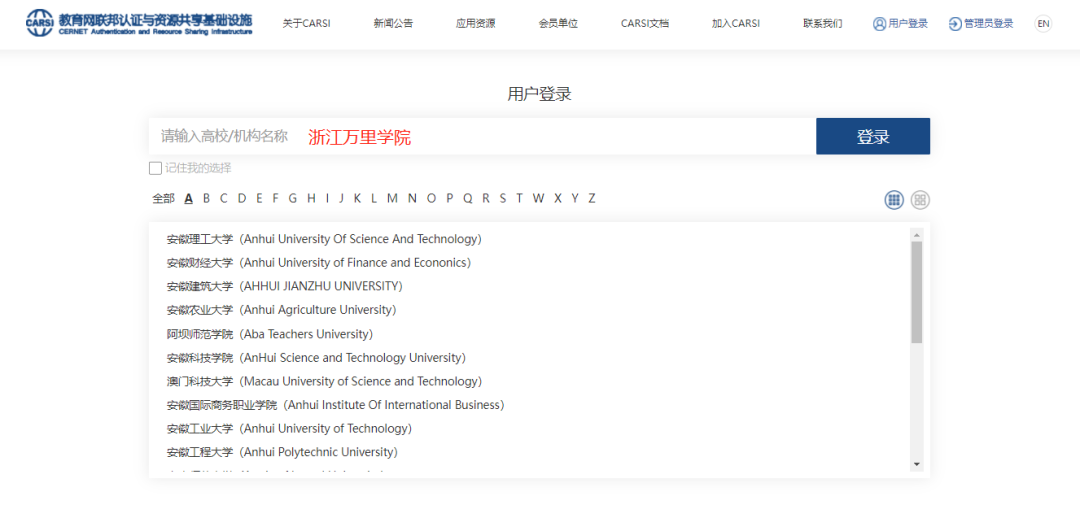Select 安徽理工大学 from the list
The width and height of the screenshot is (1080, 531).
[x=324, y=239]
